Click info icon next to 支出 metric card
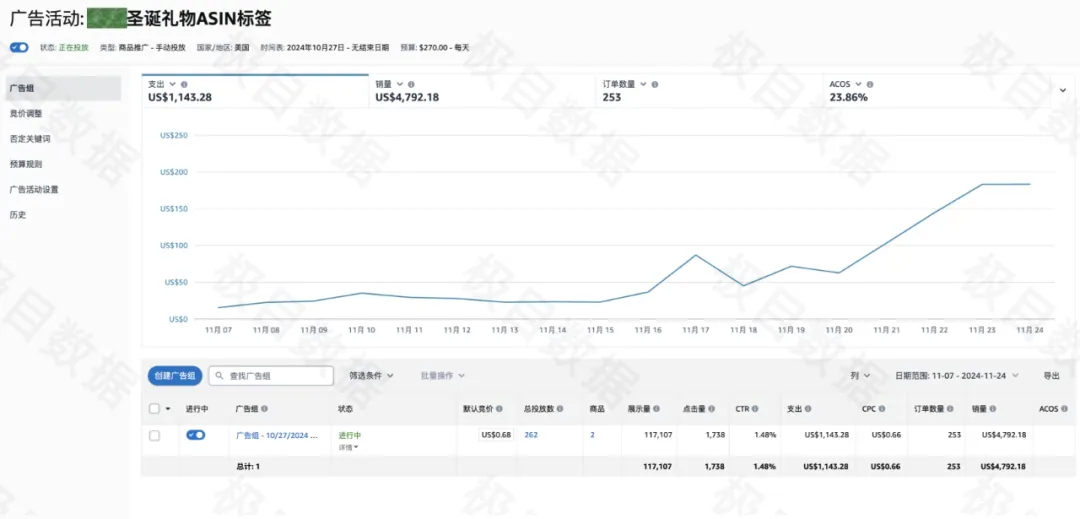1080x519 pixels. (184, 84)
